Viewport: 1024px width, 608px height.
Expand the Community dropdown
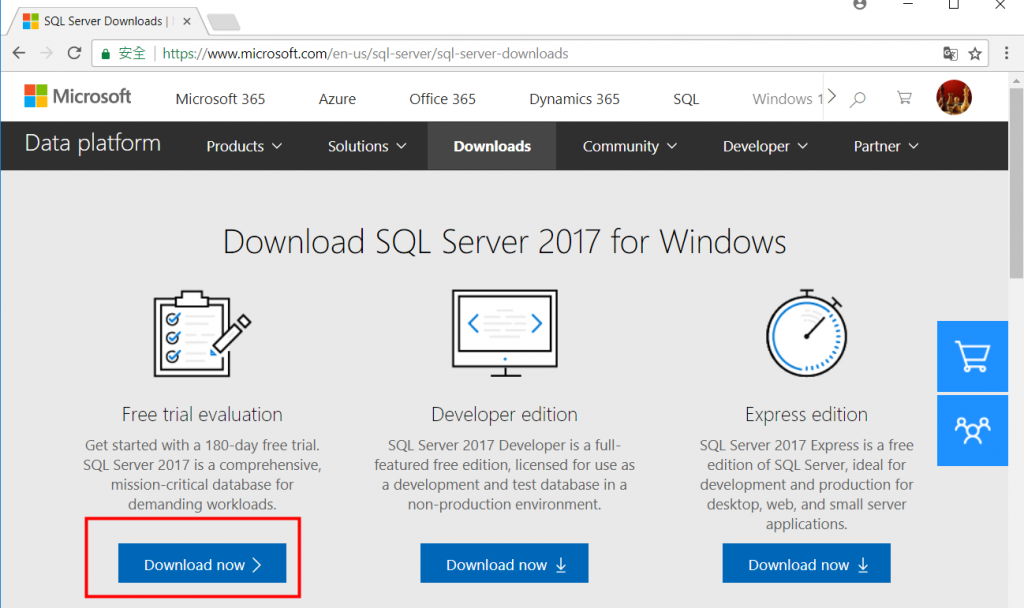click(630, 146)
